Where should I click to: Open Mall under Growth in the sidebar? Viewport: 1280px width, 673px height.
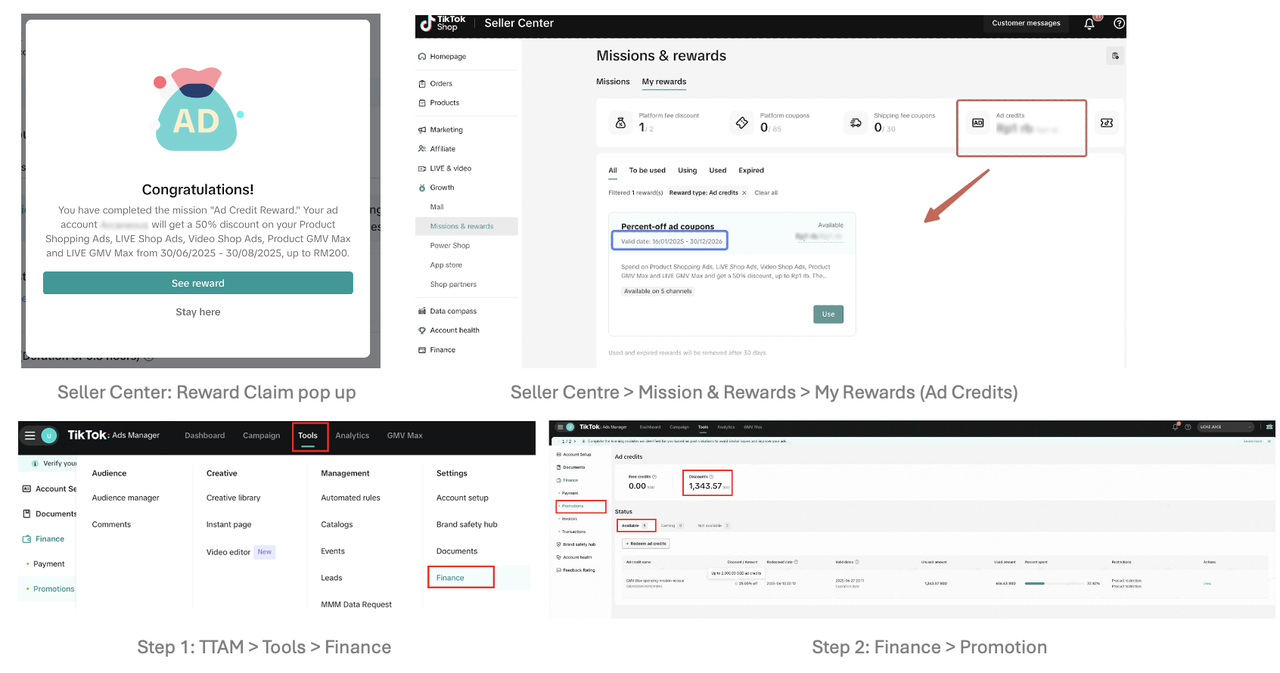[x=437, y=207]
